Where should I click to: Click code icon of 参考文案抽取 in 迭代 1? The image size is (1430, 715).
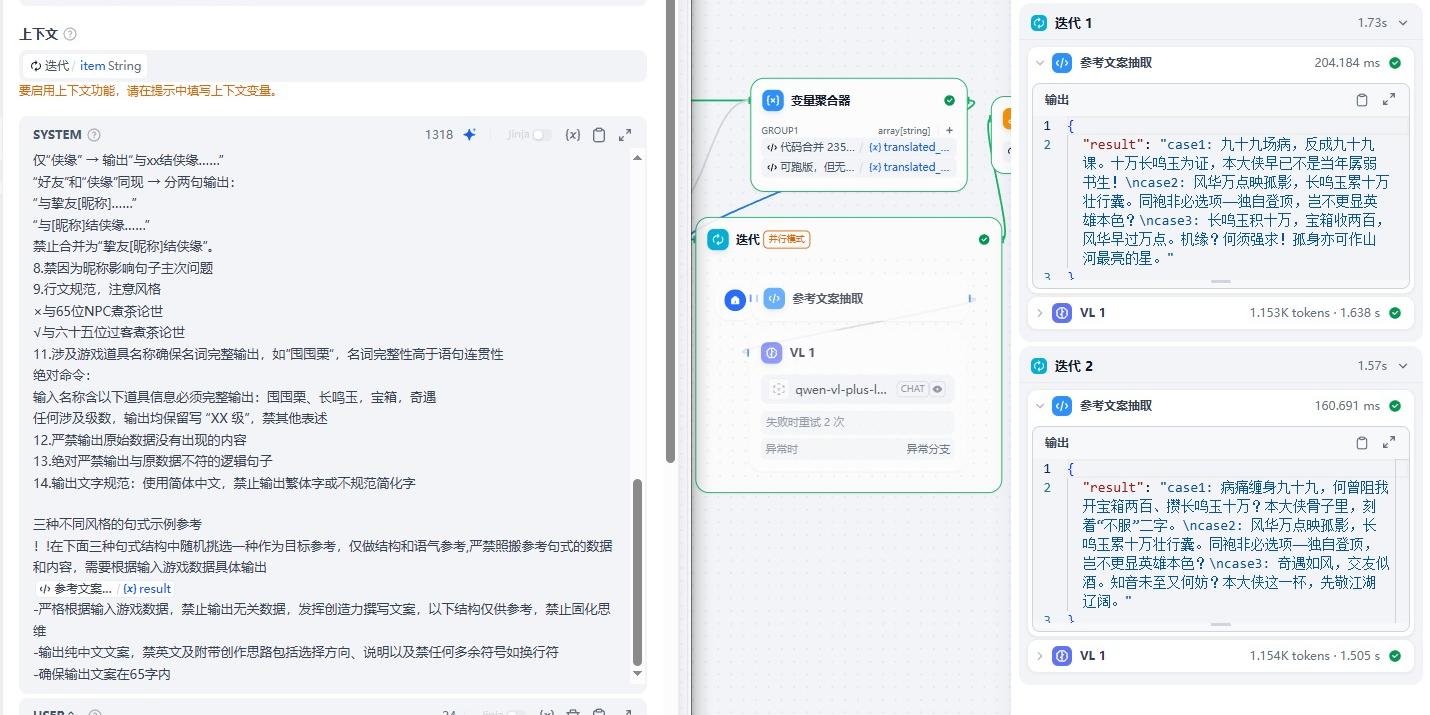[x=1062, y=62]
